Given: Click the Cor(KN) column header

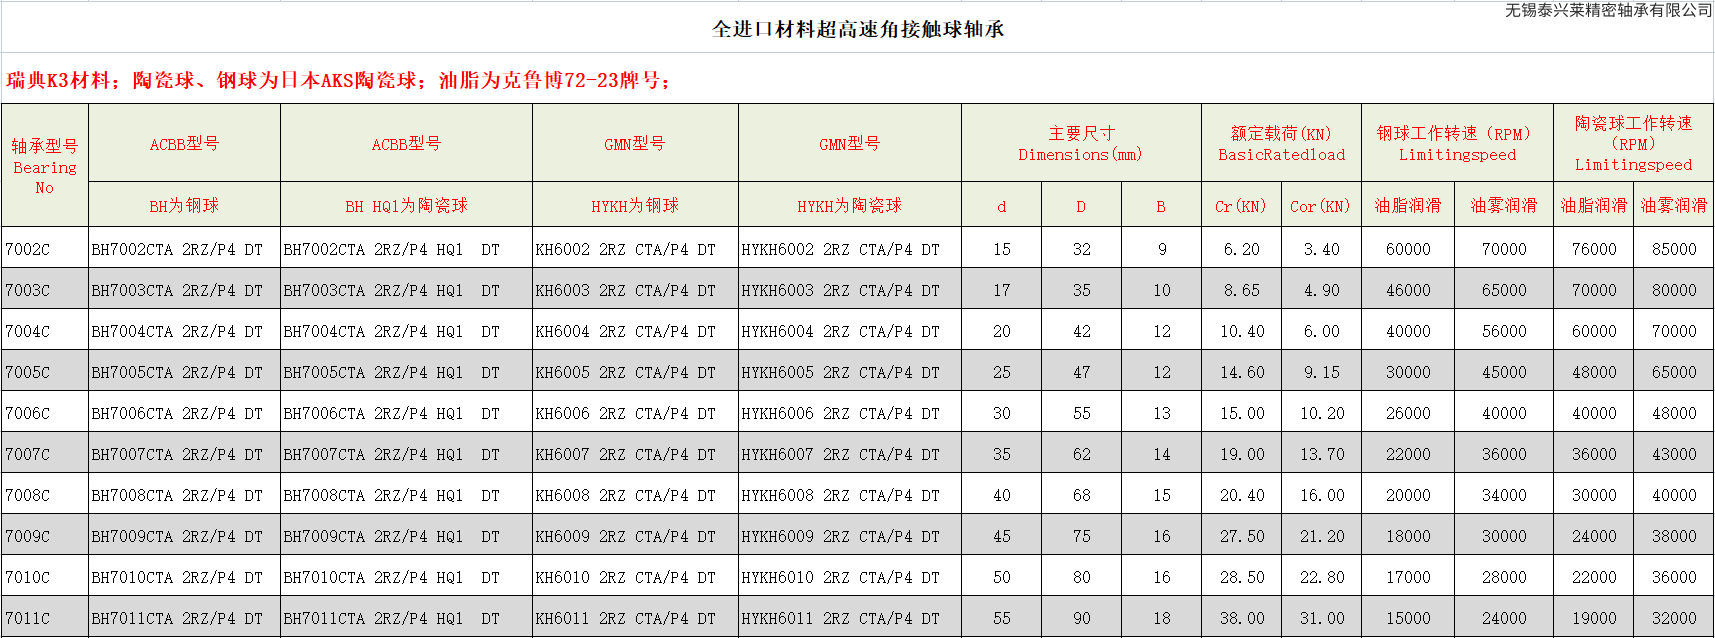Looking at the screenshot, I should pos(1320,206).
